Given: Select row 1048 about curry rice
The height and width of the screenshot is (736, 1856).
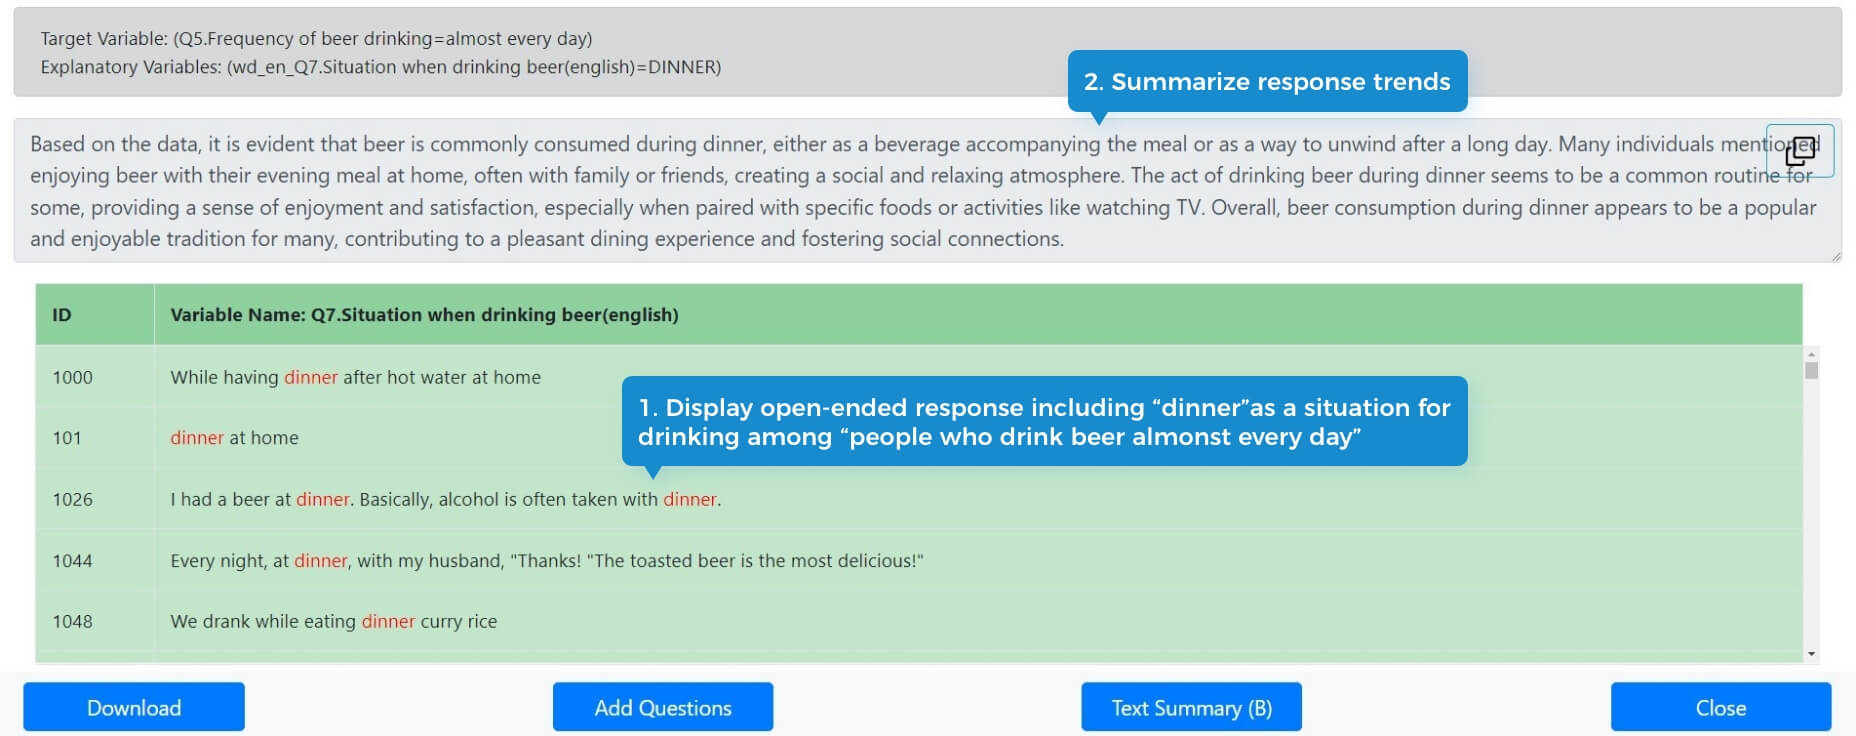Looking at the screenshot, I should [x=919, y=621].
